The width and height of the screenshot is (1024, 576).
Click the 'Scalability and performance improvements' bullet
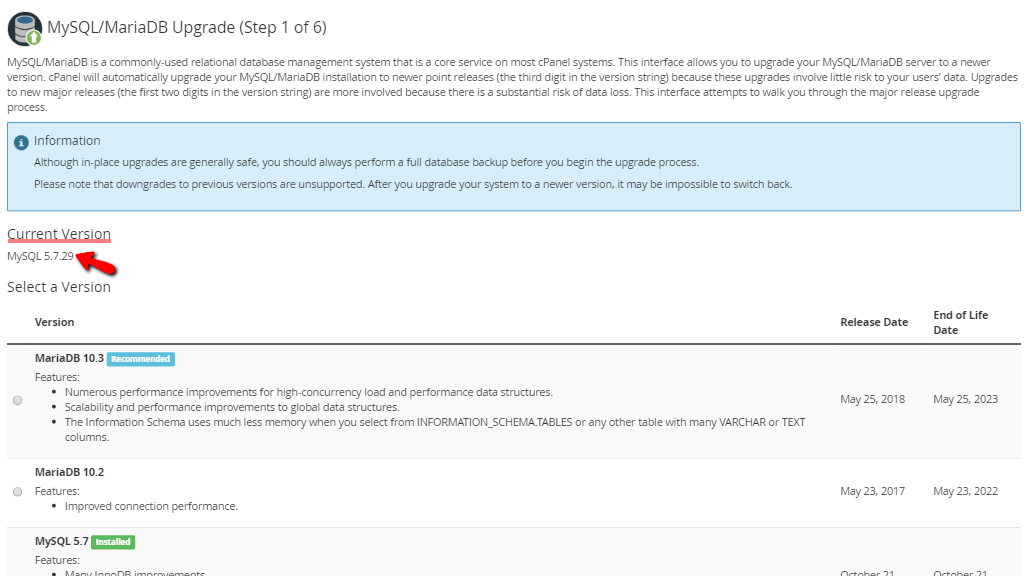pyautogui.click(x=232, y=408)
